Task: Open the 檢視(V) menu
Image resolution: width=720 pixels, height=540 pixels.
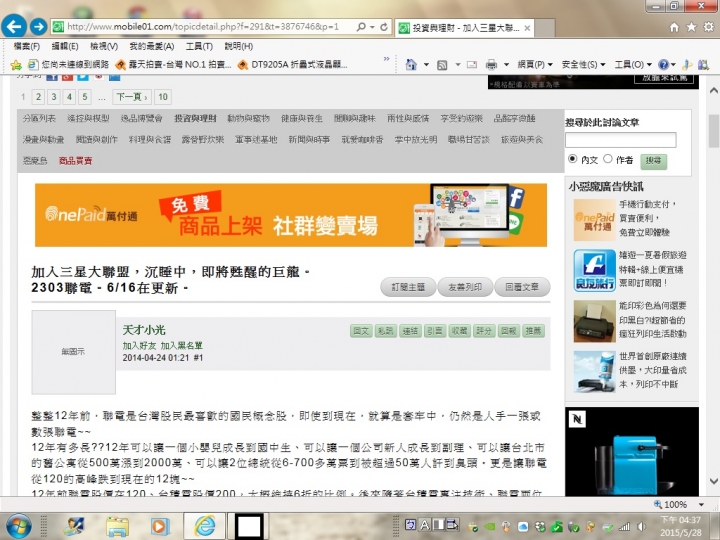Action: pyautogui.click(x=104, y=46)
